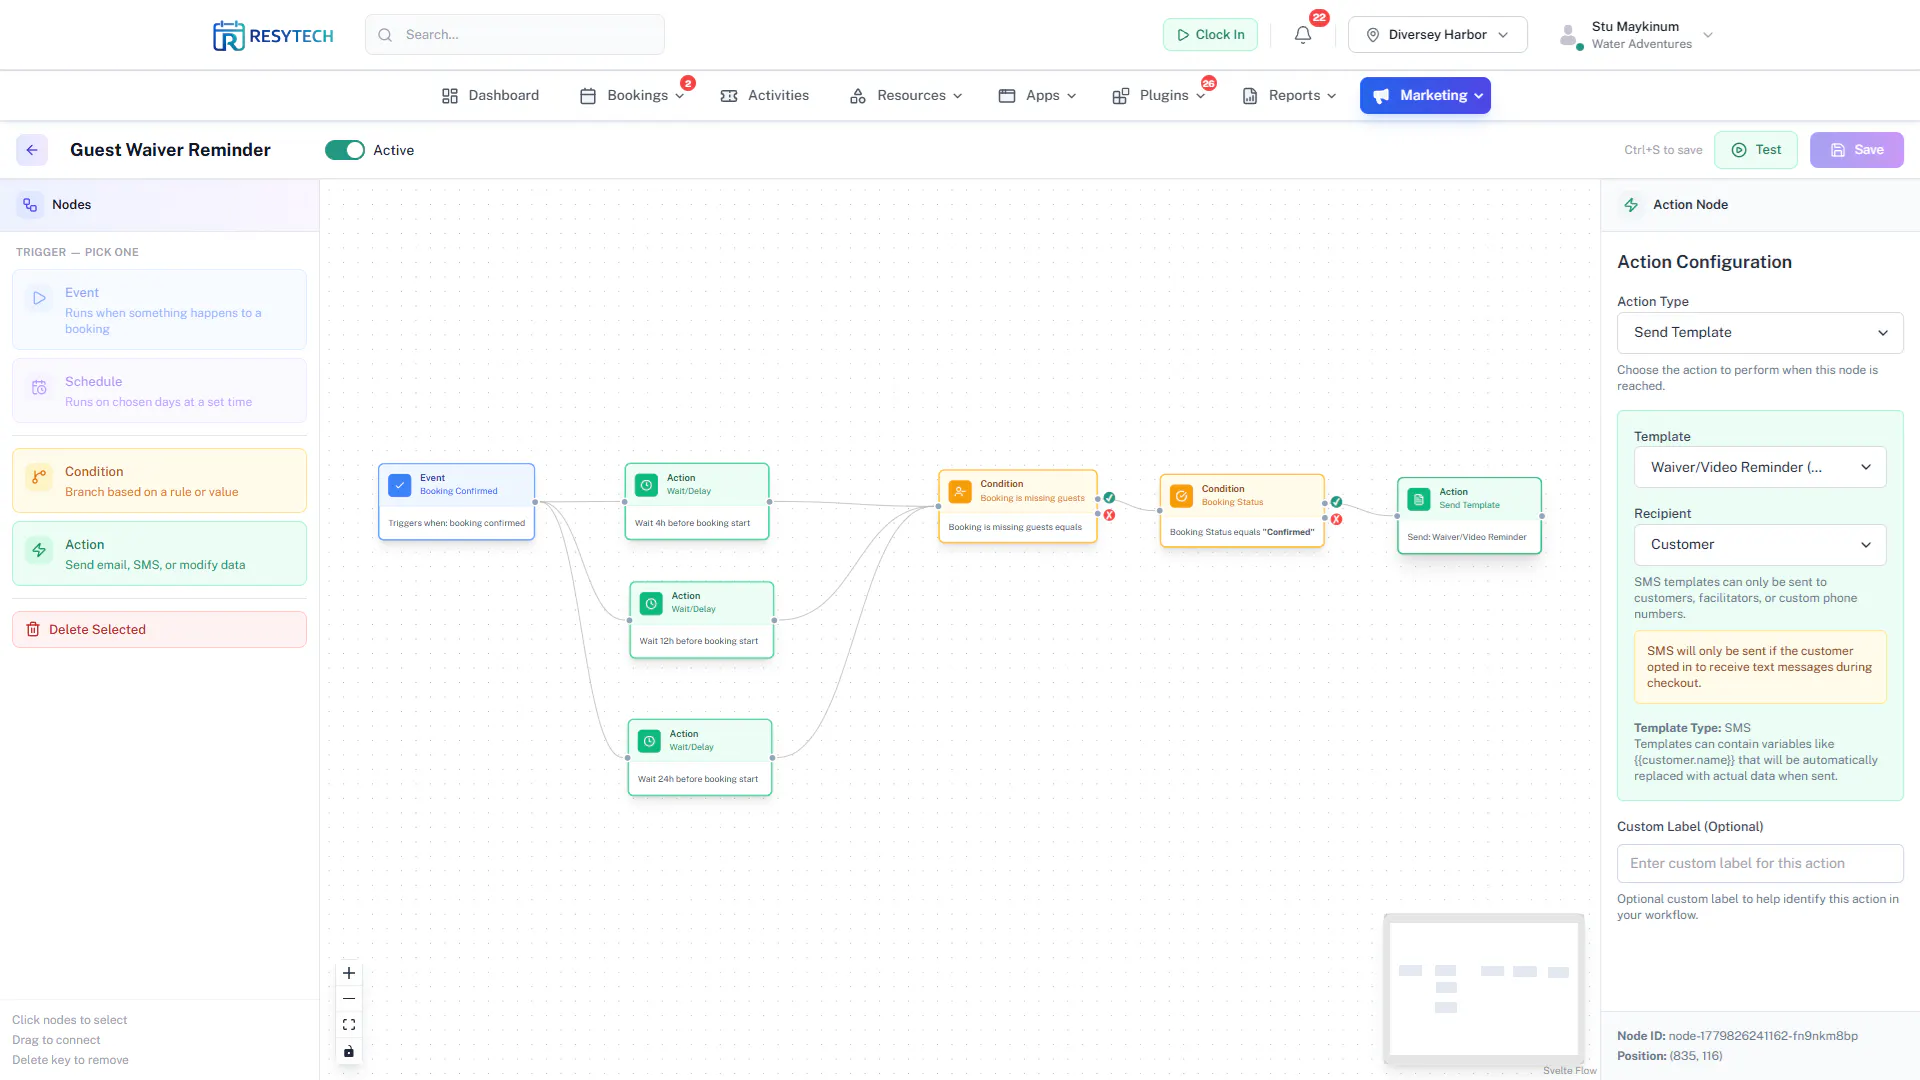Click the minimap thumbnail of the workflow
This screenshot has height=1080, width=1920.
point(1484,989)
